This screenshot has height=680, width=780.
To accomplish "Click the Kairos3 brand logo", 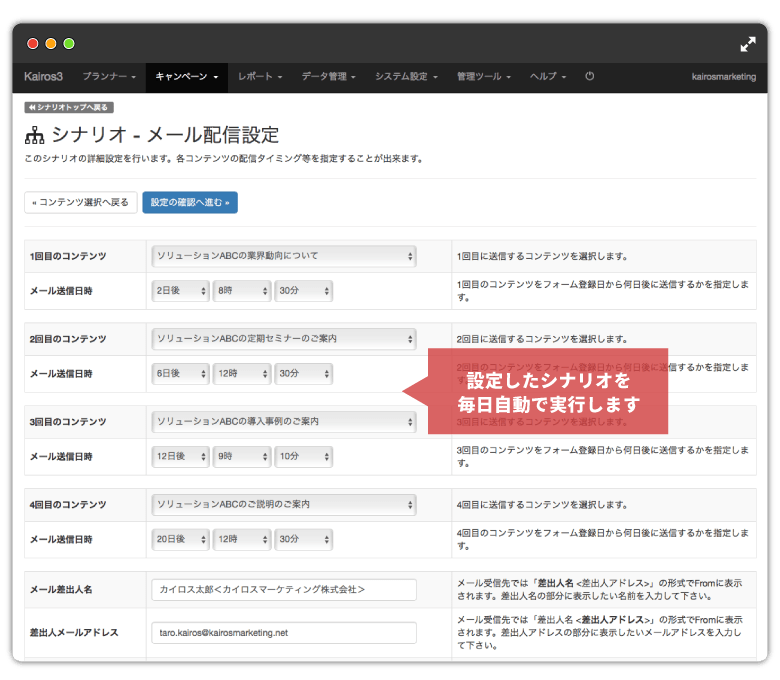I will [42, 77].
